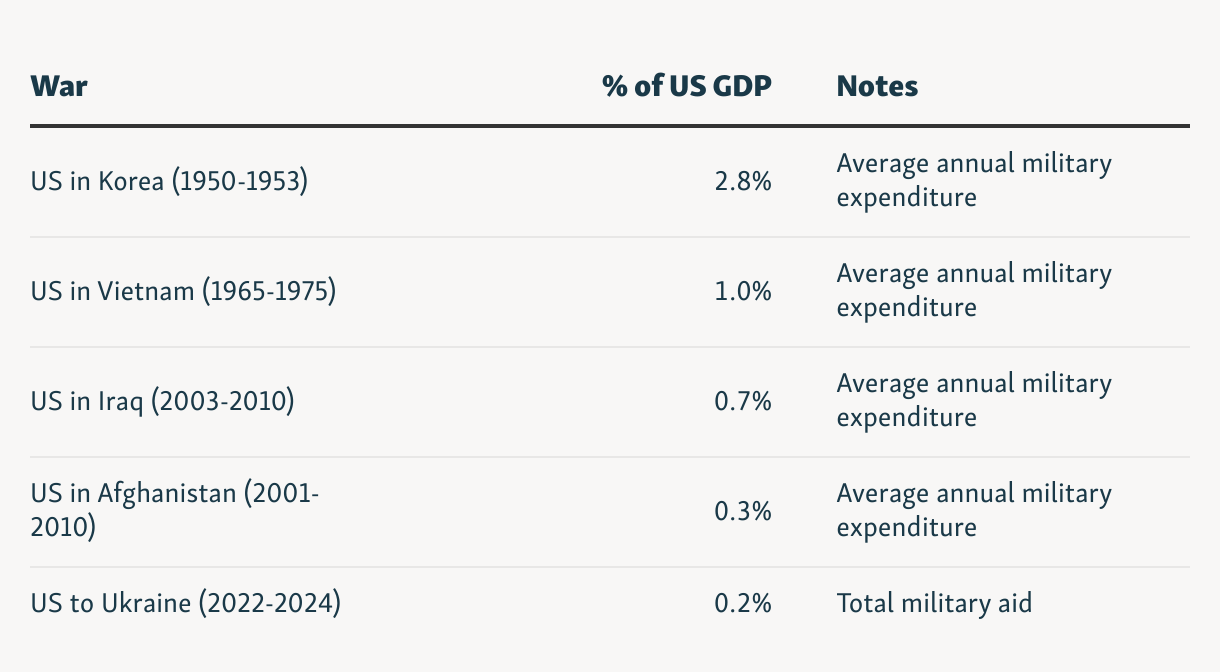Click the 0.3% GDP value
This screenshot has width=1220, height=672.
[x=742, y=512]
